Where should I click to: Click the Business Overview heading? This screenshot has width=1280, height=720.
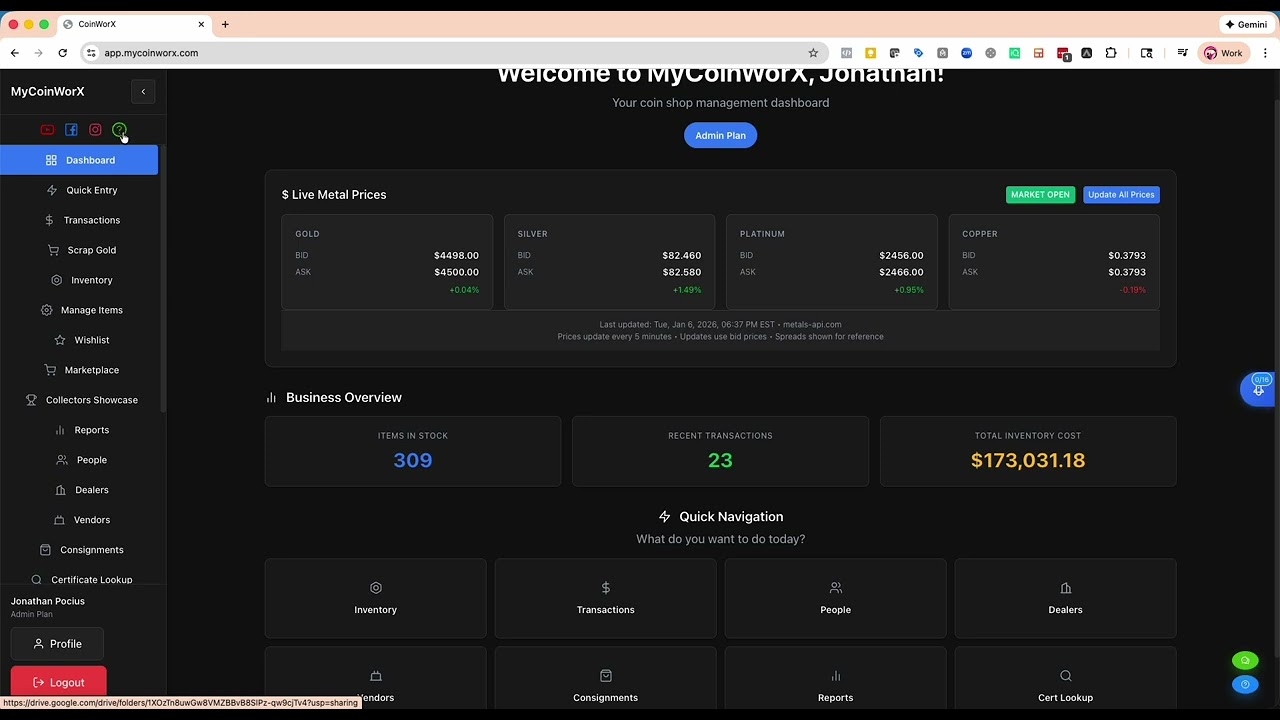coord(343,398)
